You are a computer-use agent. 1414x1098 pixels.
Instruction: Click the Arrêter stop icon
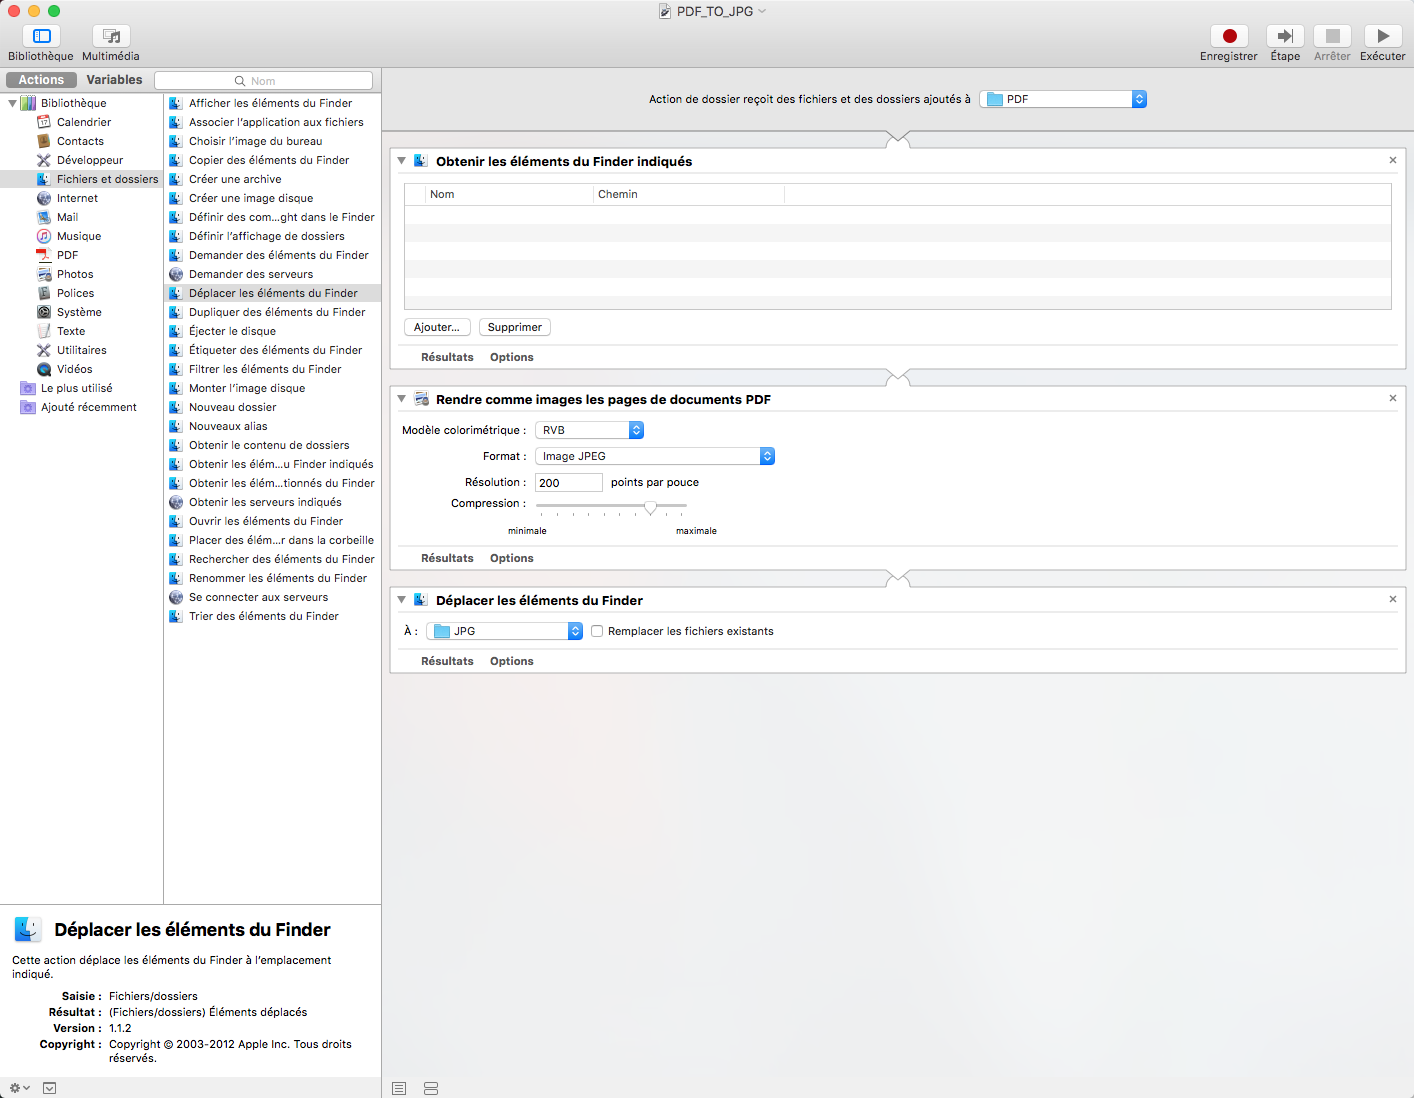pos(1332,36)
